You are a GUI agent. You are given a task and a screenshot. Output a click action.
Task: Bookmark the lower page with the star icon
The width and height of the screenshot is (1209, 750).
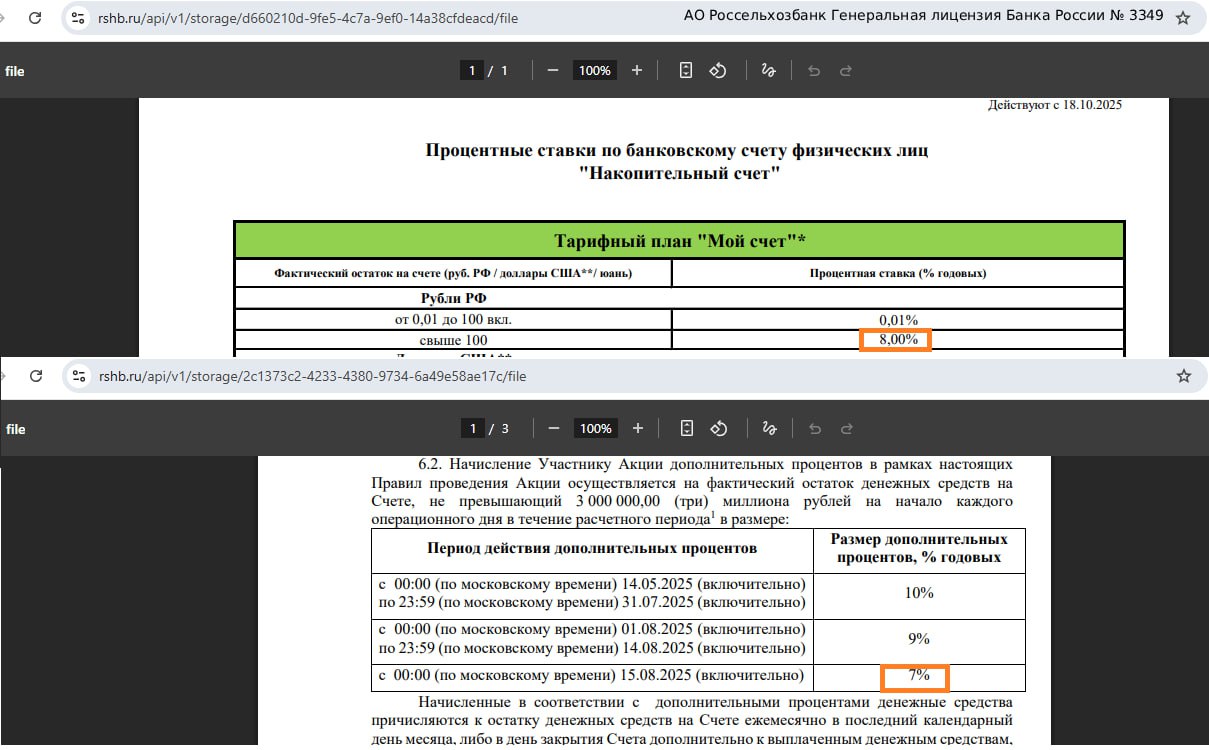tap(1184, 376)
